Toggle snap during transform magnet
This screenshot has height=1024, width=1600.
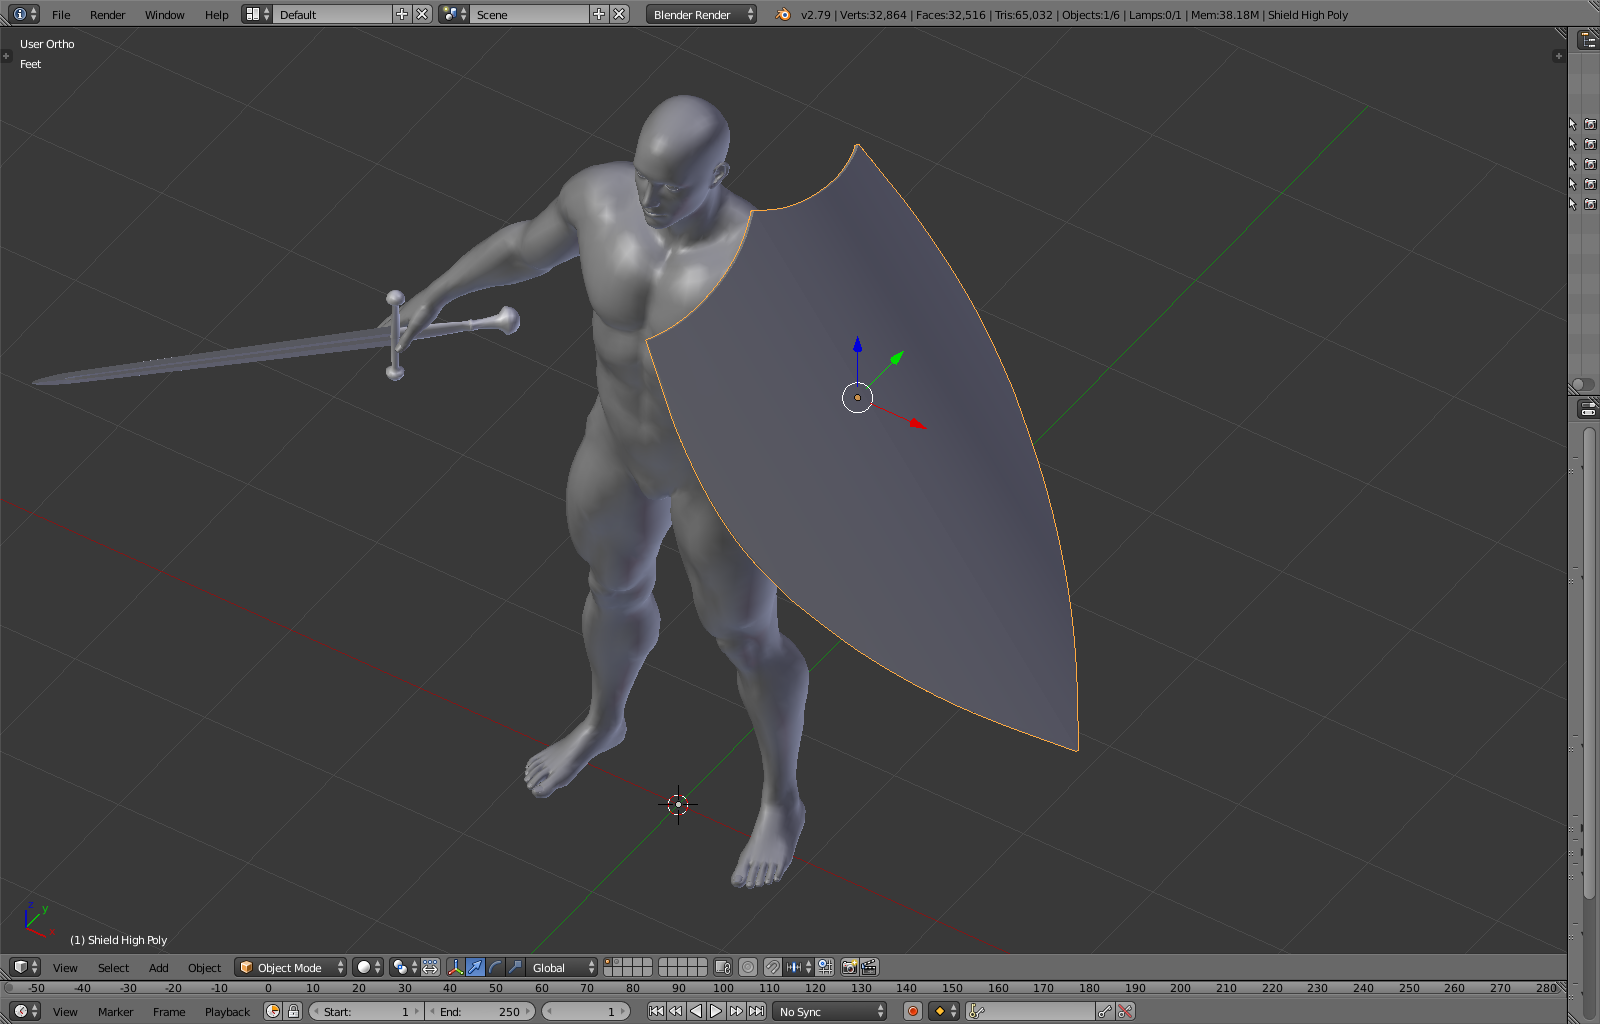(773, 967)
